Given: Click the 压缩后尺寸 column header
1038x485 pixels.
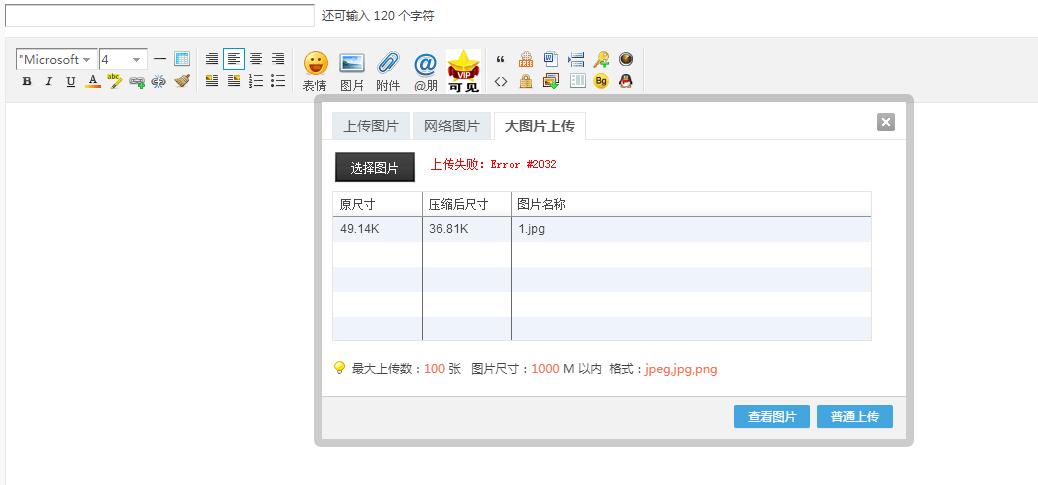Looking at the screenshot, I should coord(467,204).
